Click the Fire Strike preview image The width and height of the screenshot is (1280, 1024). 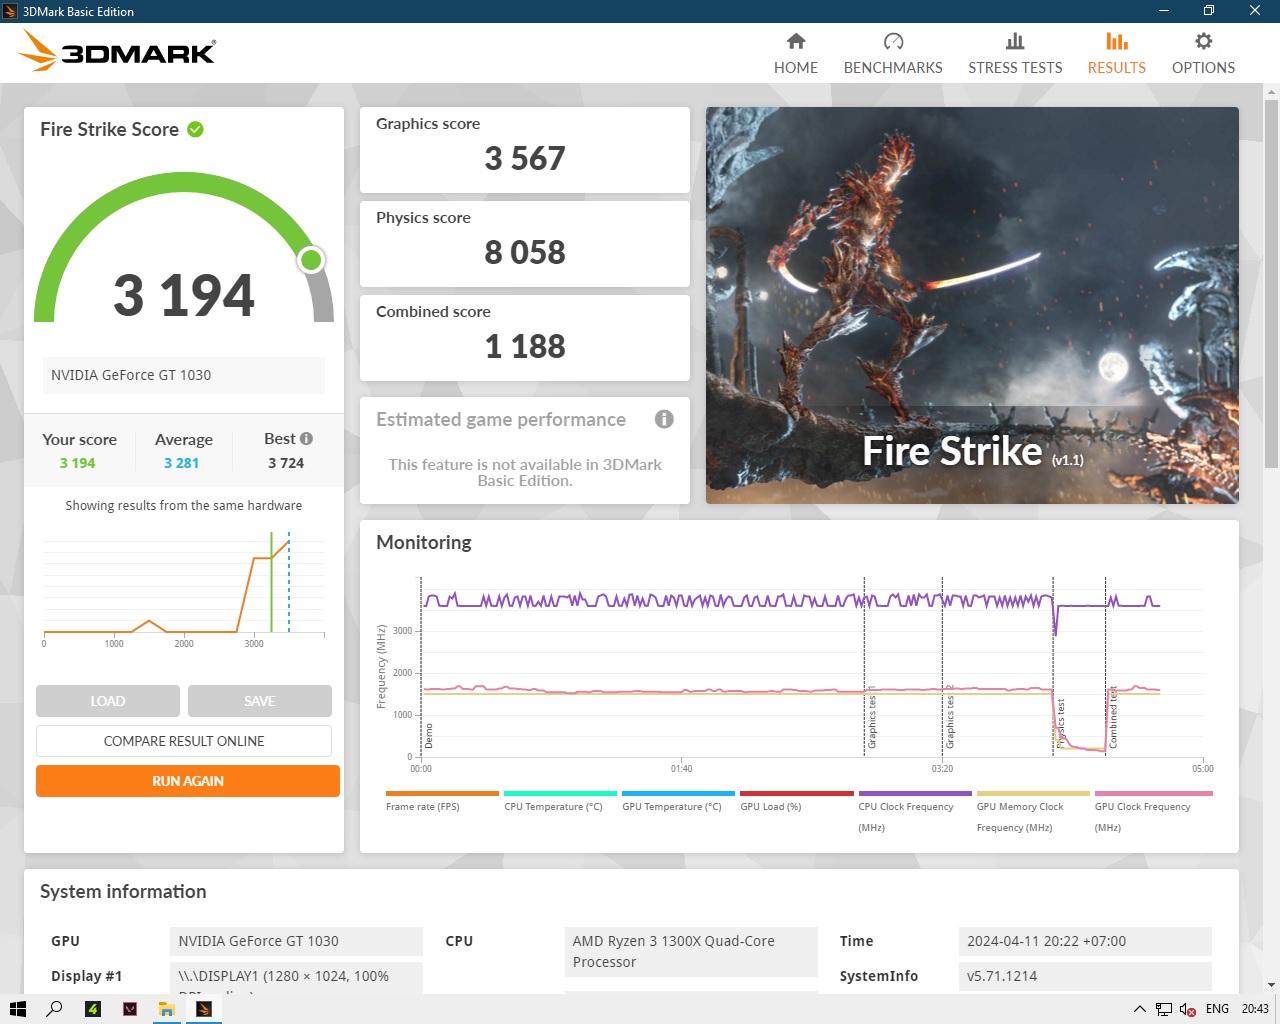tap(972, 305)
